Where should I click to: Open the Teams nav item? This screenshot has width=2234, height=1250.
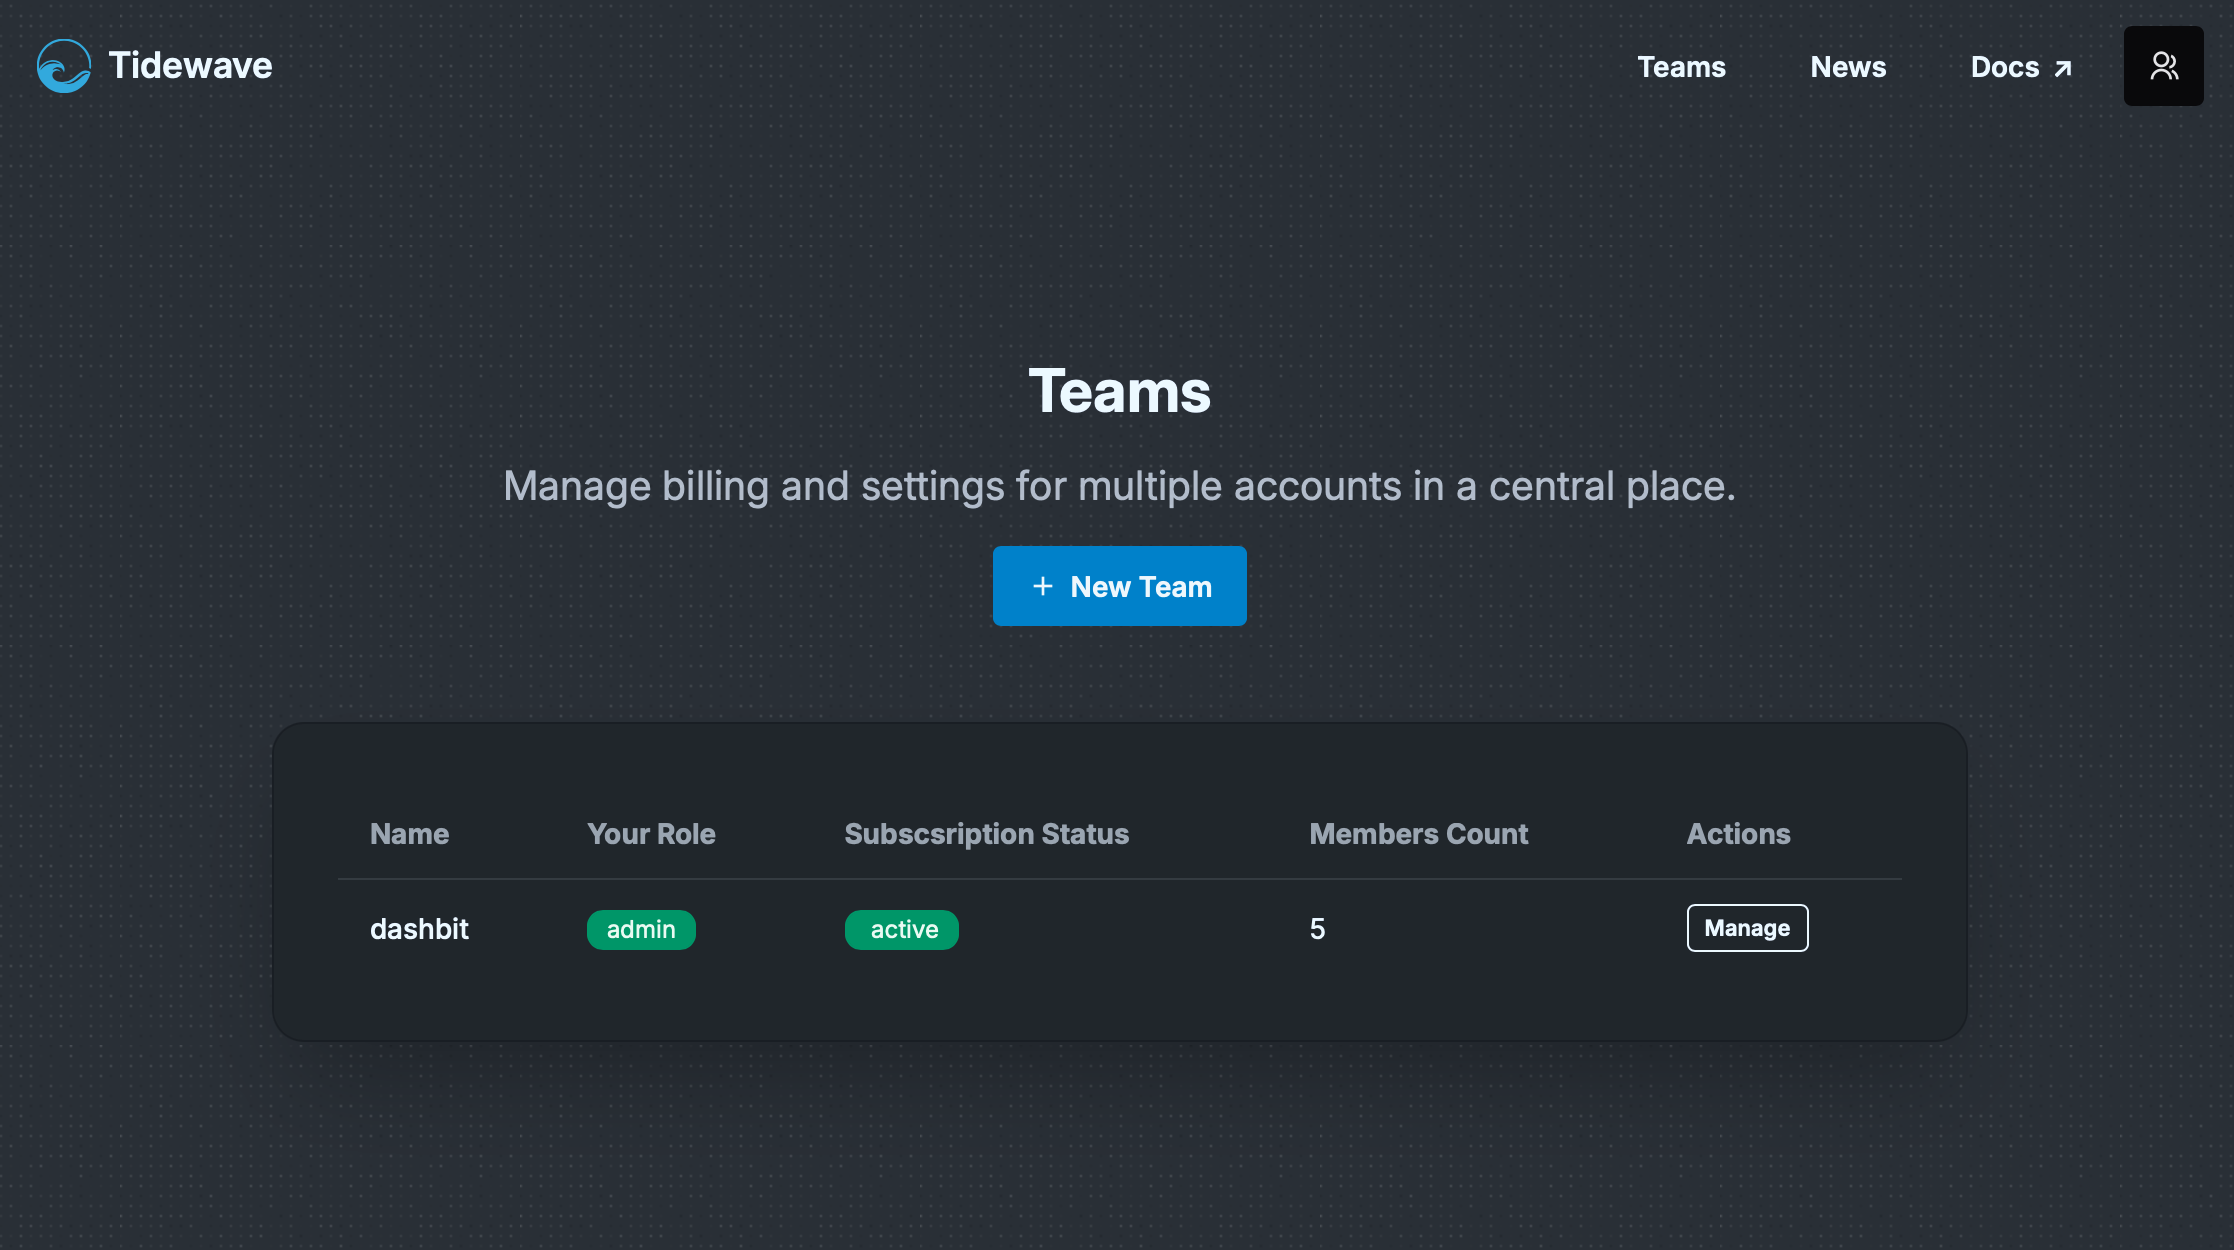(1681, 67)
